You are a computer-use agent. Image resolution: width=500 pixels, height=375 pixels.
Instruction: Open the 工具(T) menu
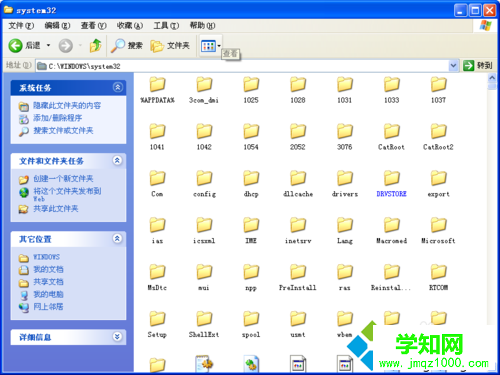point(166,26)
